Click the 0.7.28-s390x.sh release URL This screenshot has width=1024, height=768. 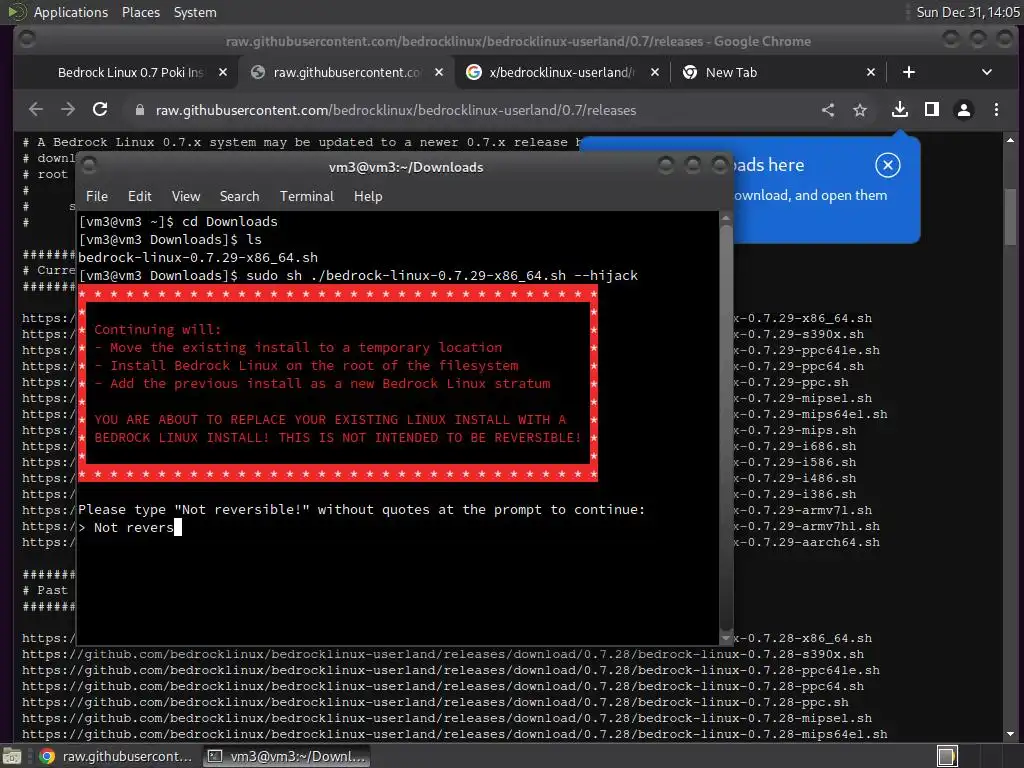pyautogui.click(x=443, y=654)
